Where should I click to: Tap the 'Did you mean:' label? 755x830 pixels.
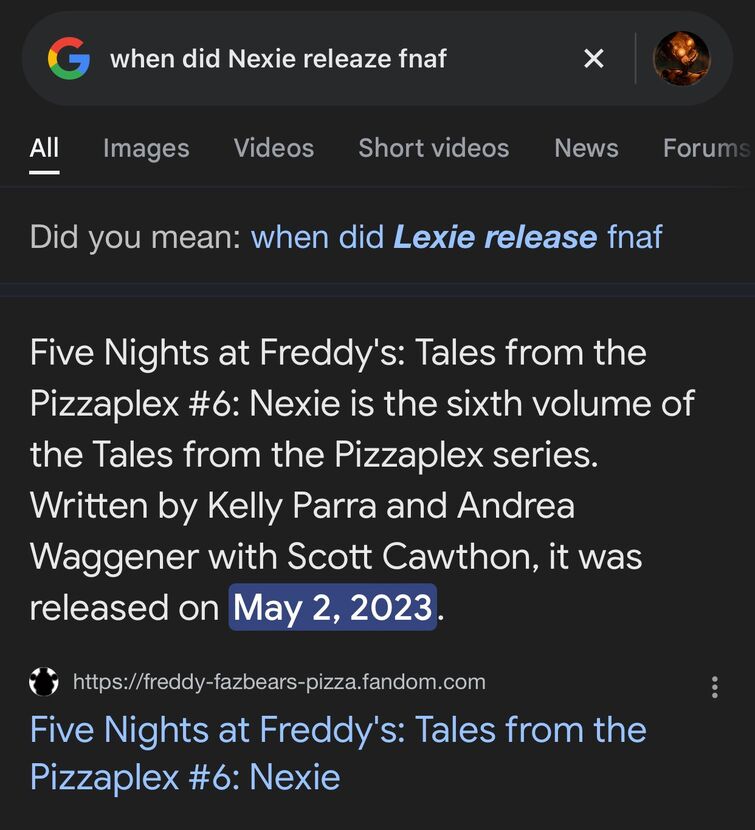(x=136, y=237)
